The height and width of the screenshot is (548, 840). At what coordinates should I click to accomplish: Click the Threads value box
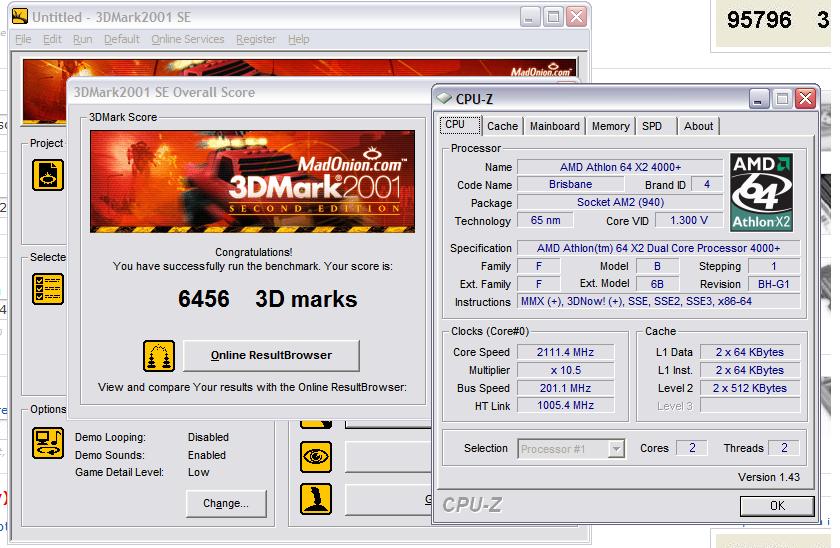(x=784, y=448)
